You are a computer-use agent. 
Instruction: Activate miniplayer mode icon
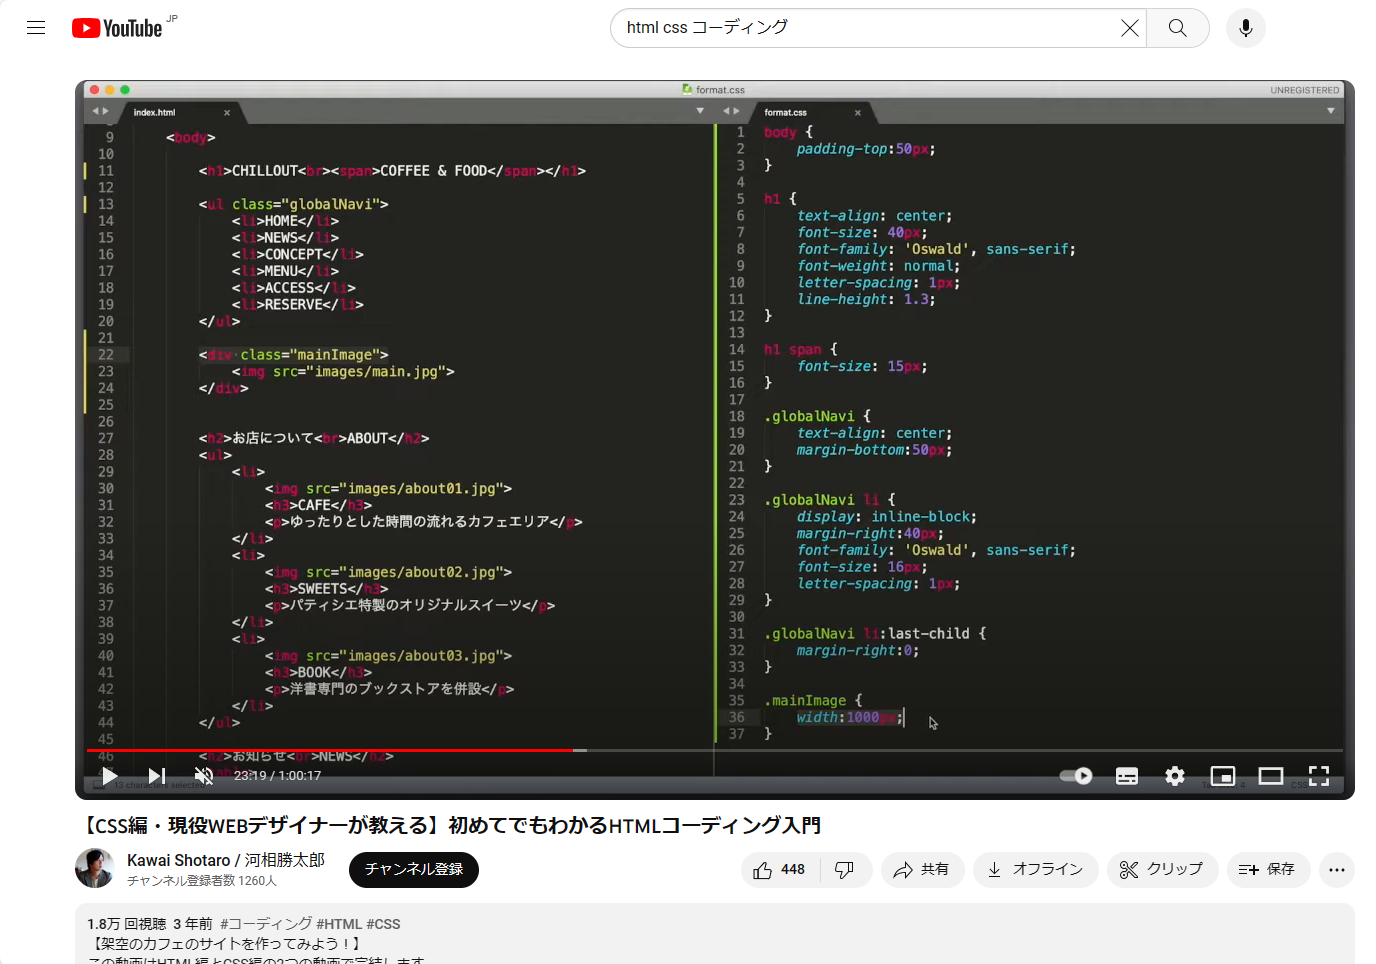pyautogui.click(x=1222, y=775)
